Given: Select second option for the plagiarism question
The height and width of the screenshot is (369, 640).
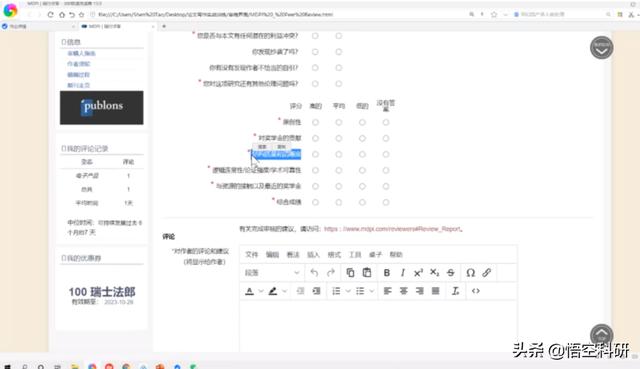Looking at the screenshot, I should coord(339,52).
